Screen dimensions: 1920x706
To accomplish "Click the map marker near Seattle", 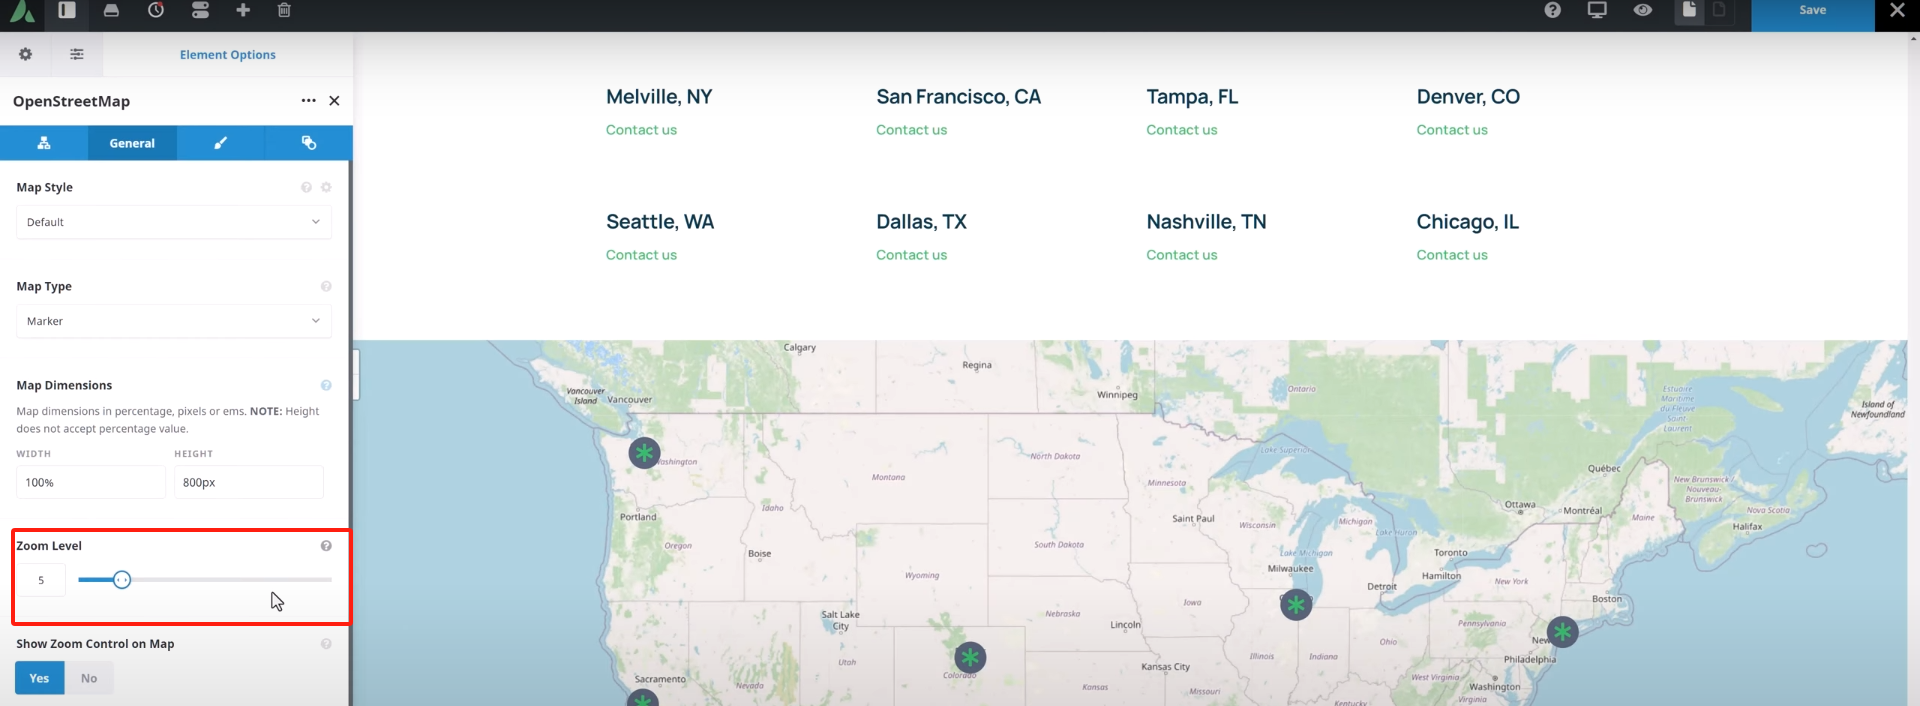I will (644, 453).
